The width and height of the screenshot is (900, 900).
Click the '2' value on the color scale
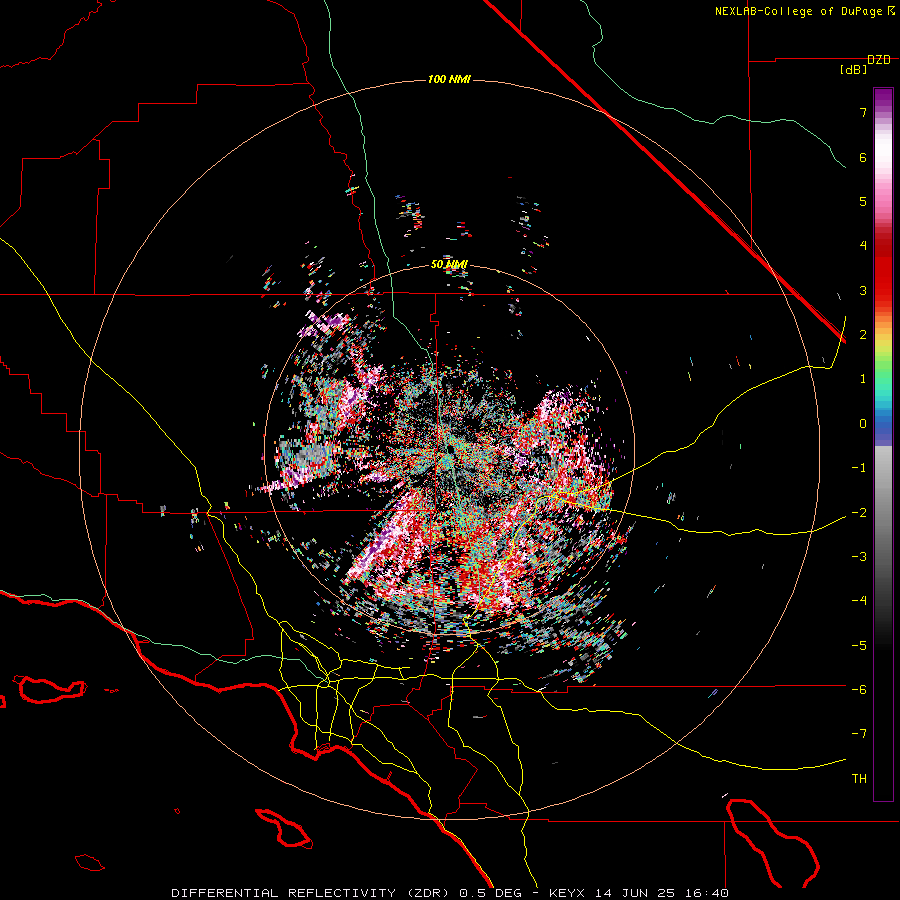pyautogui.click(x=863, y=335)
